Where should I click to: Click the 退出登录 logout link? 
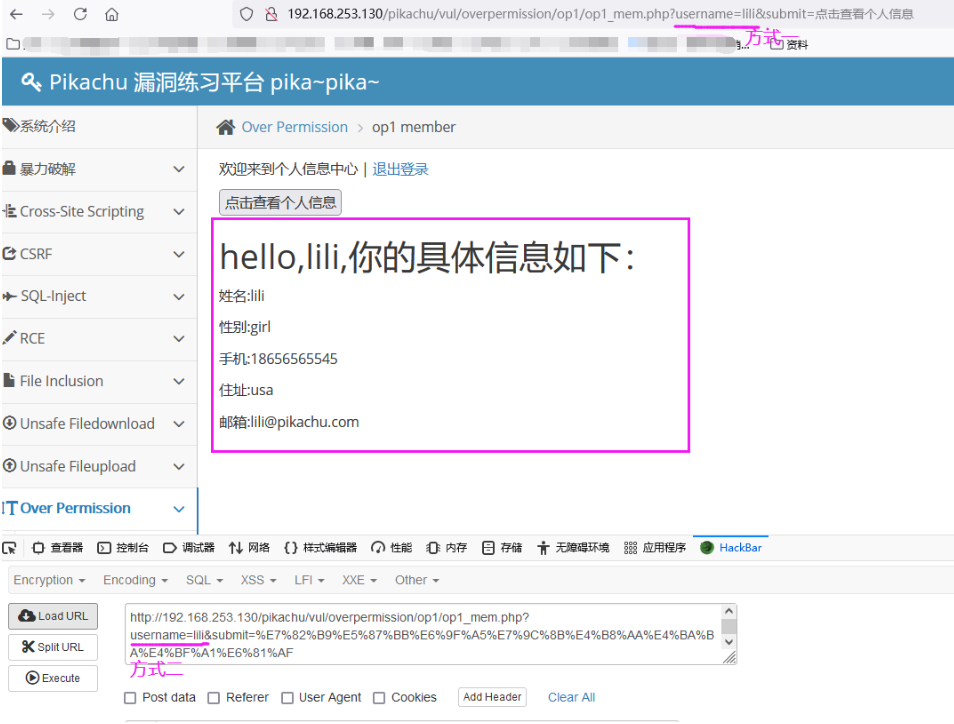(x=400, y=168)
